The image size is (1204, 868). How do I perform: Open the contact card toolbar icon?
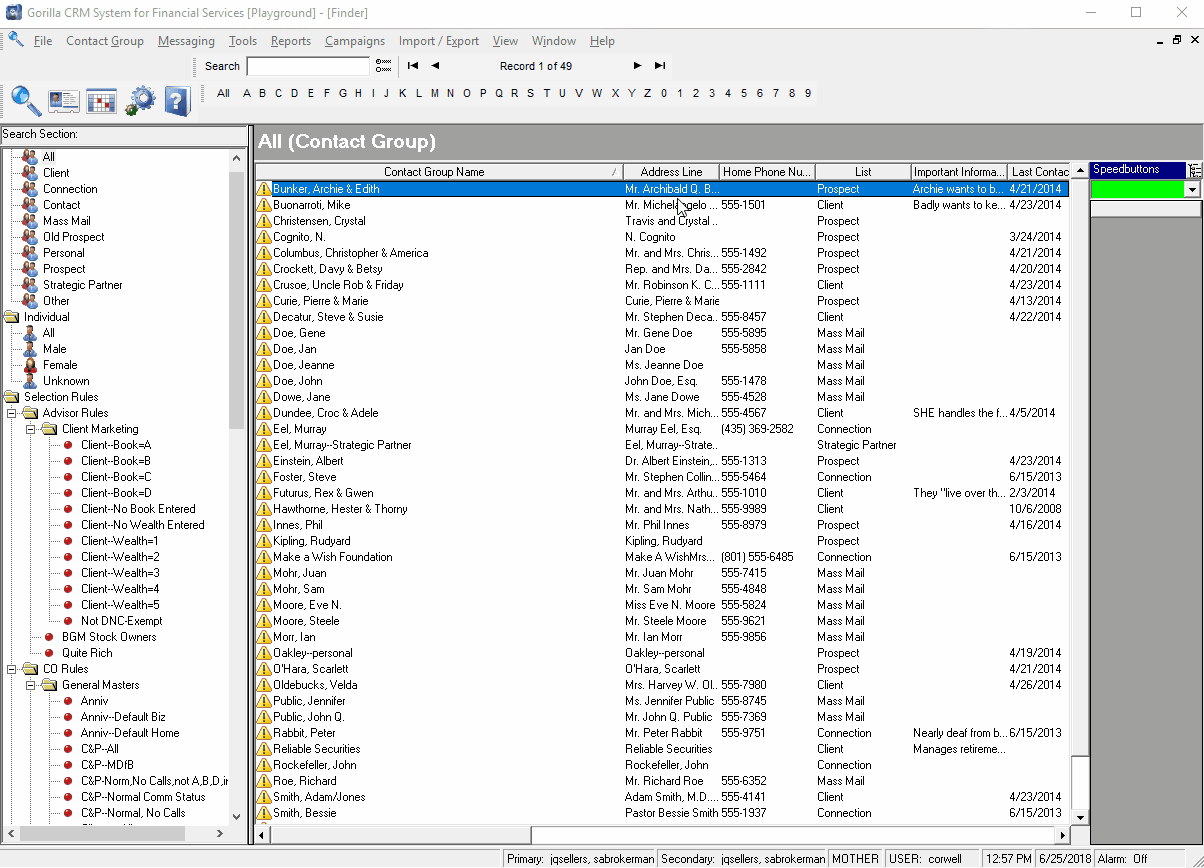pos(64,101)
